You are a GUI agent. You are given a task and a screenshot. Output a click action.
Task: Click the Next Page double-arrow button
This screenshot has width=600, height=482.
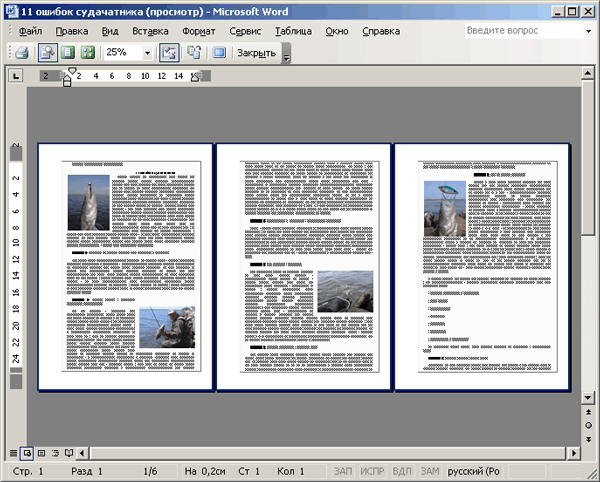[x=588, y=439]
